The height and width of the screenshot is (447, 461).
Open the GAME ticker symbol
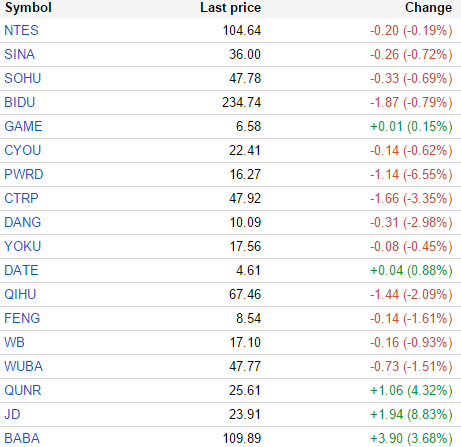tap(23, 126)
